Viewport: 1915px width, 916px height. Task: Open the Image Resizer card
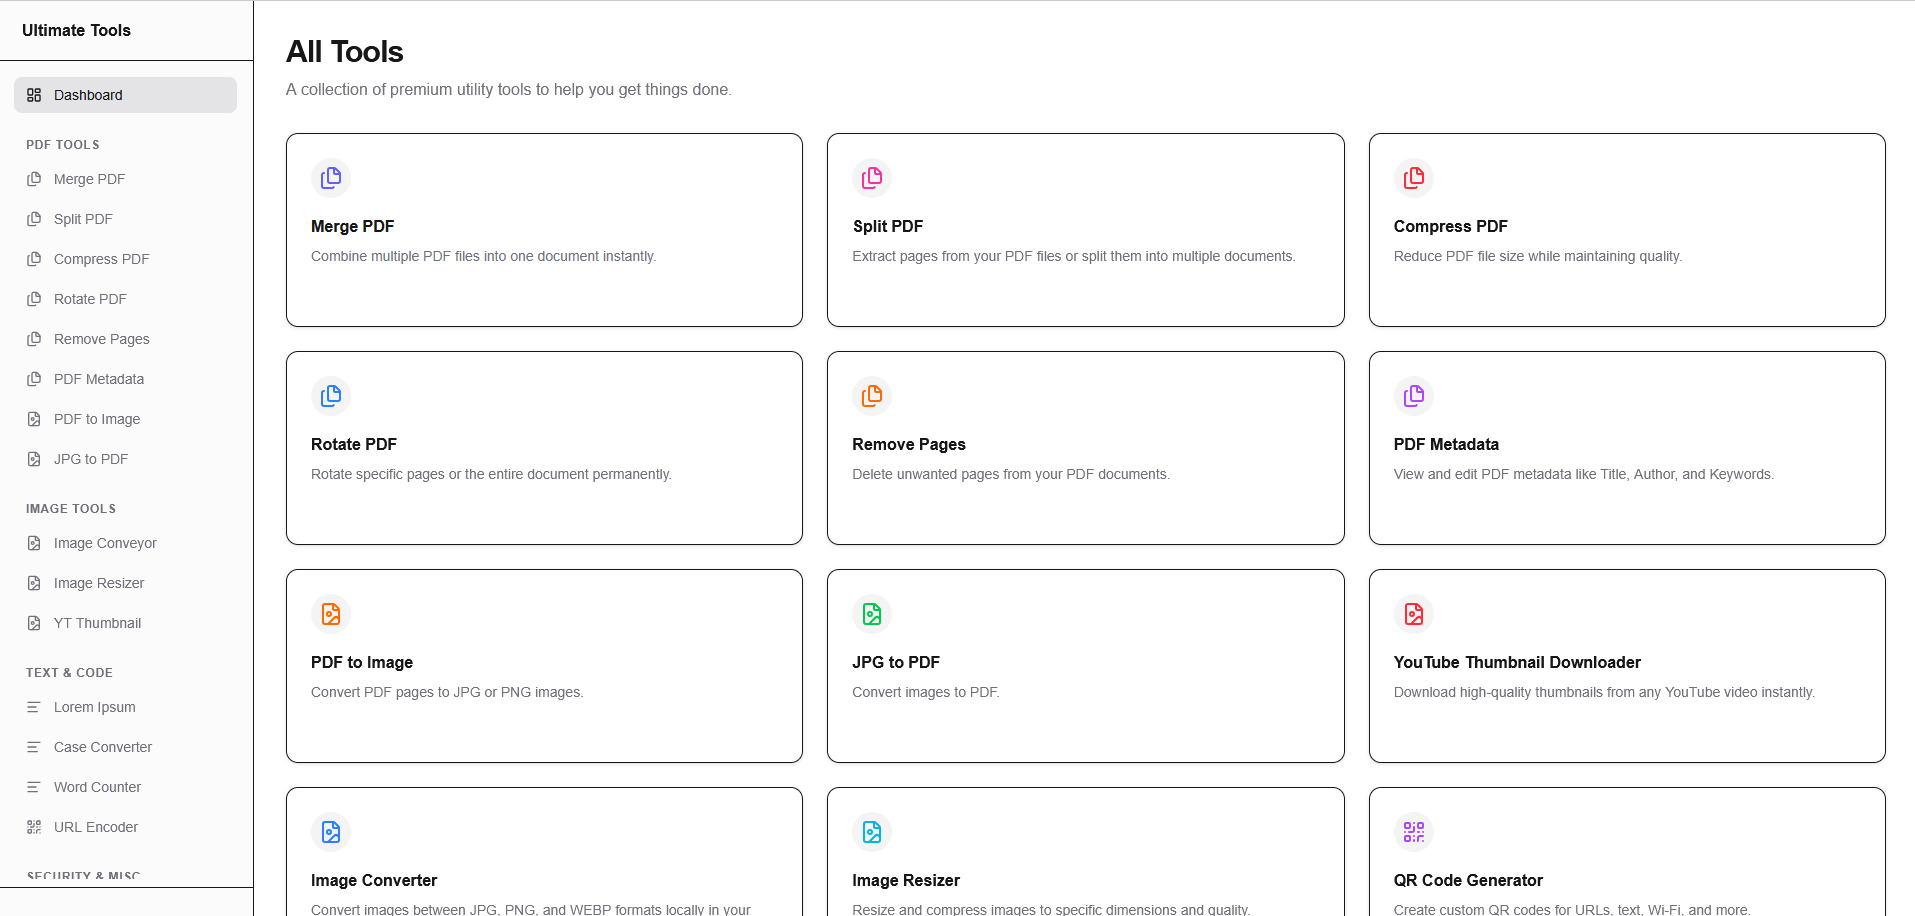1085,852
